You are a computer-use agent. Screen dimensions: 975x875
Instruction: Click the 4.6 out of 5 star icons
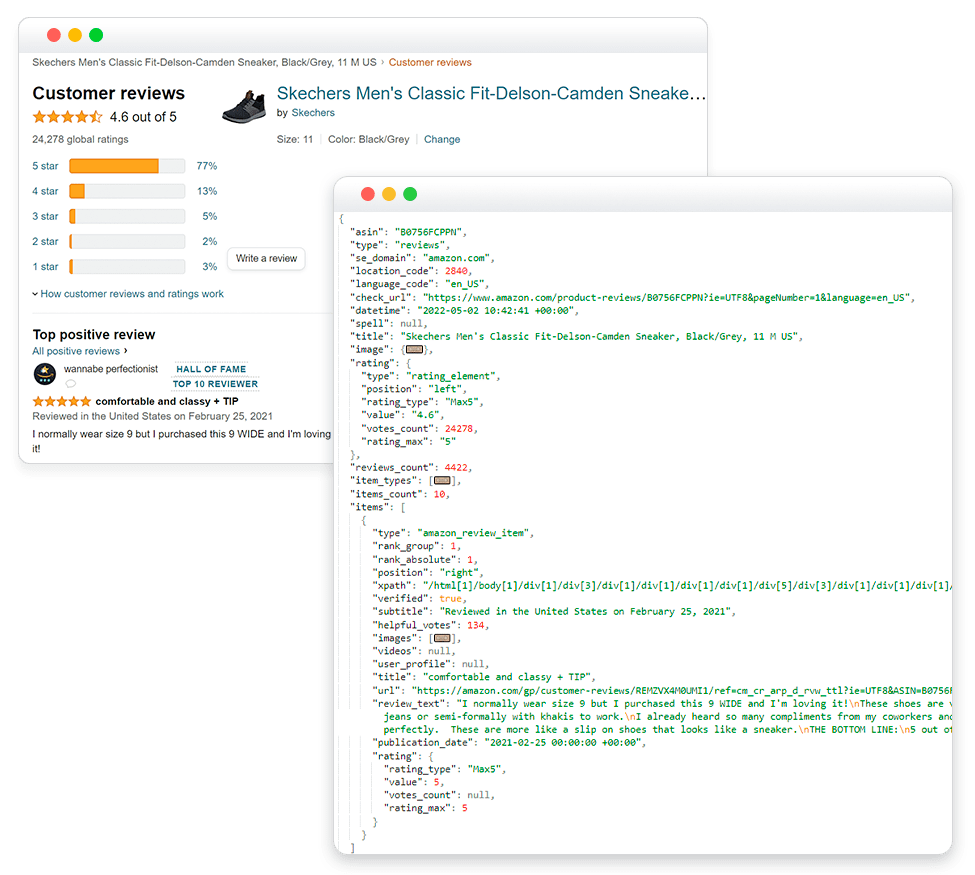(67, 116)
